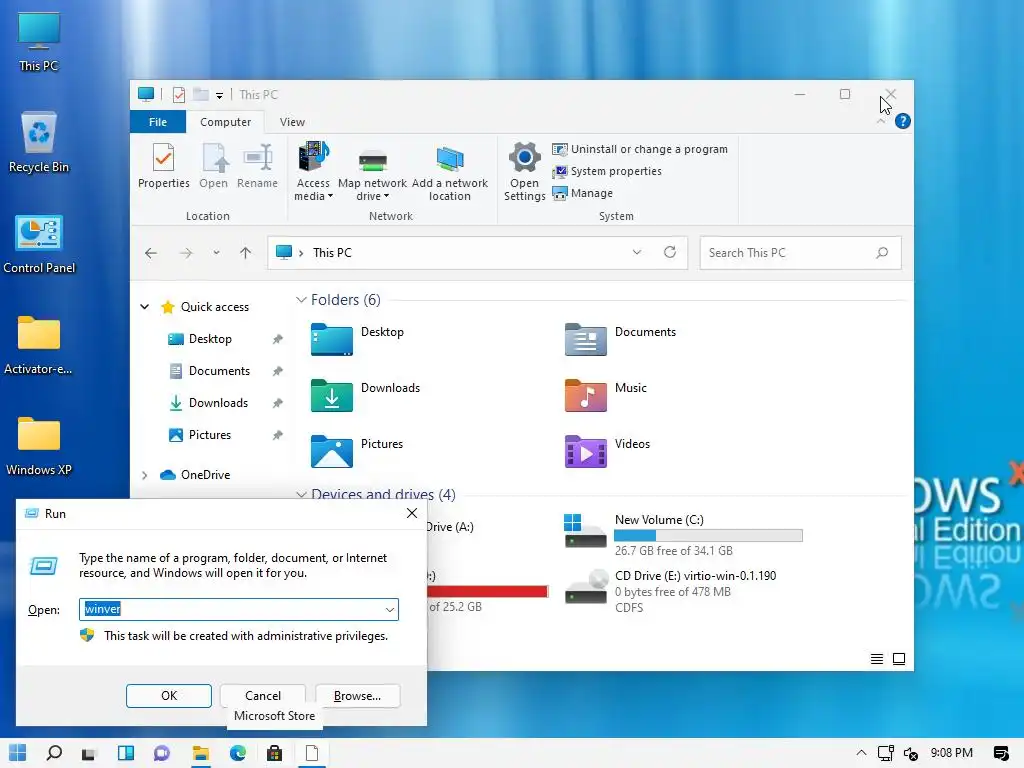Screen dimensions: 1024x768
Task: Select Documents in Quick access
Action: 219,371
